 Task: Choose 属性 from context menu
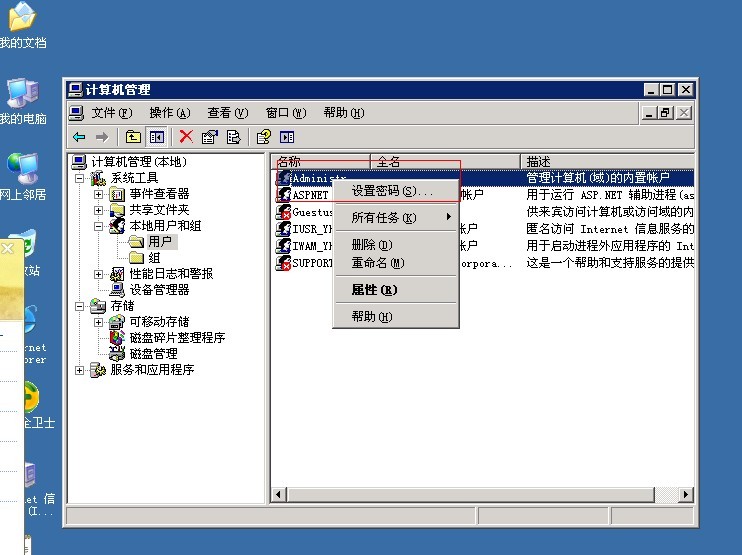tap(396, 290)
